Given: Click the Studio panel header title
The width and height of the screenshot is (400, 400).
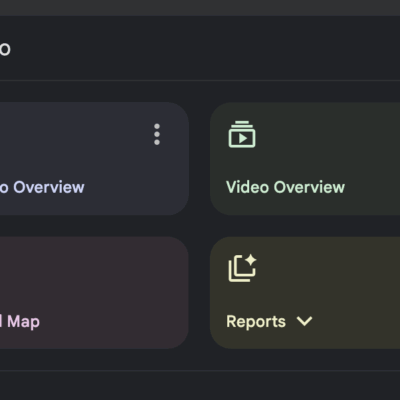Looking at the screenshot, I should pyautogui.click(x=5, y=49).
